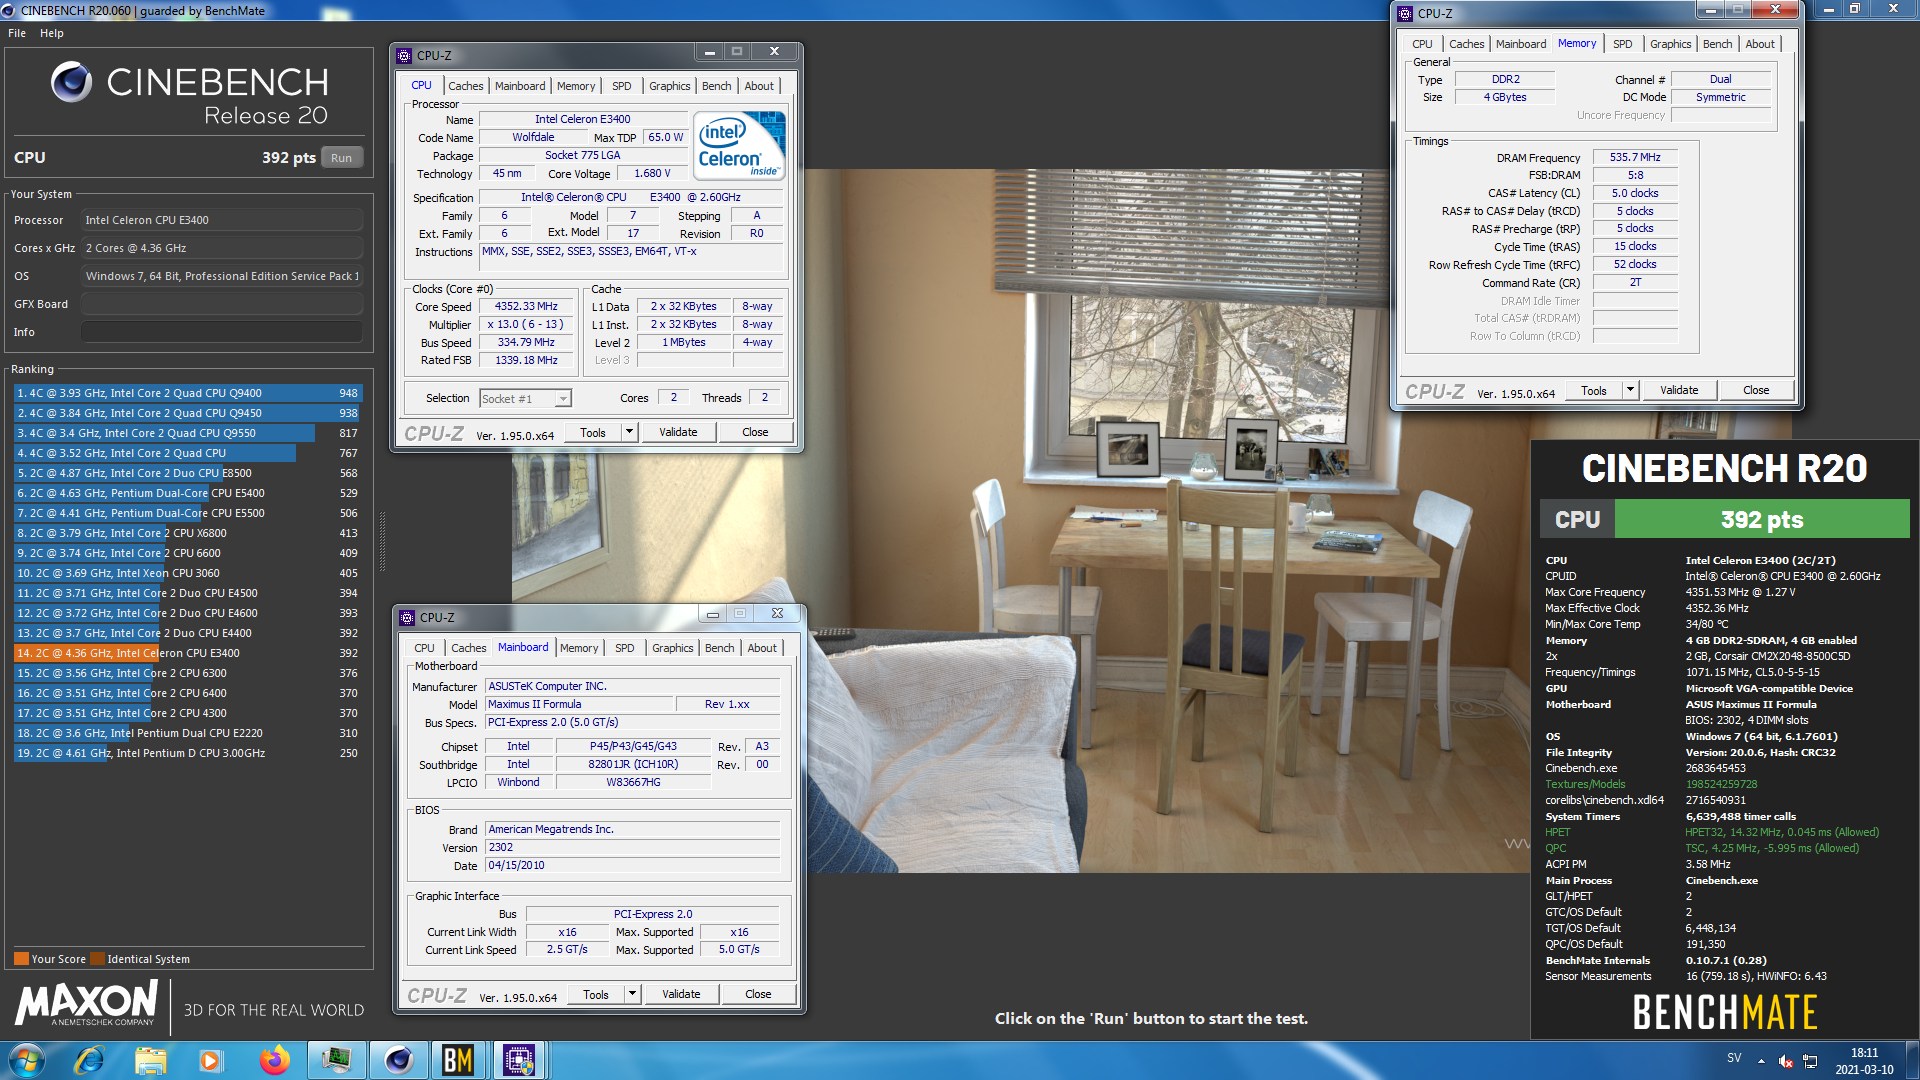Viewport: 1920px width, 1080px height.
Task: Open BenchMate BM taskbar icon
Action: tap(458, 1060)
